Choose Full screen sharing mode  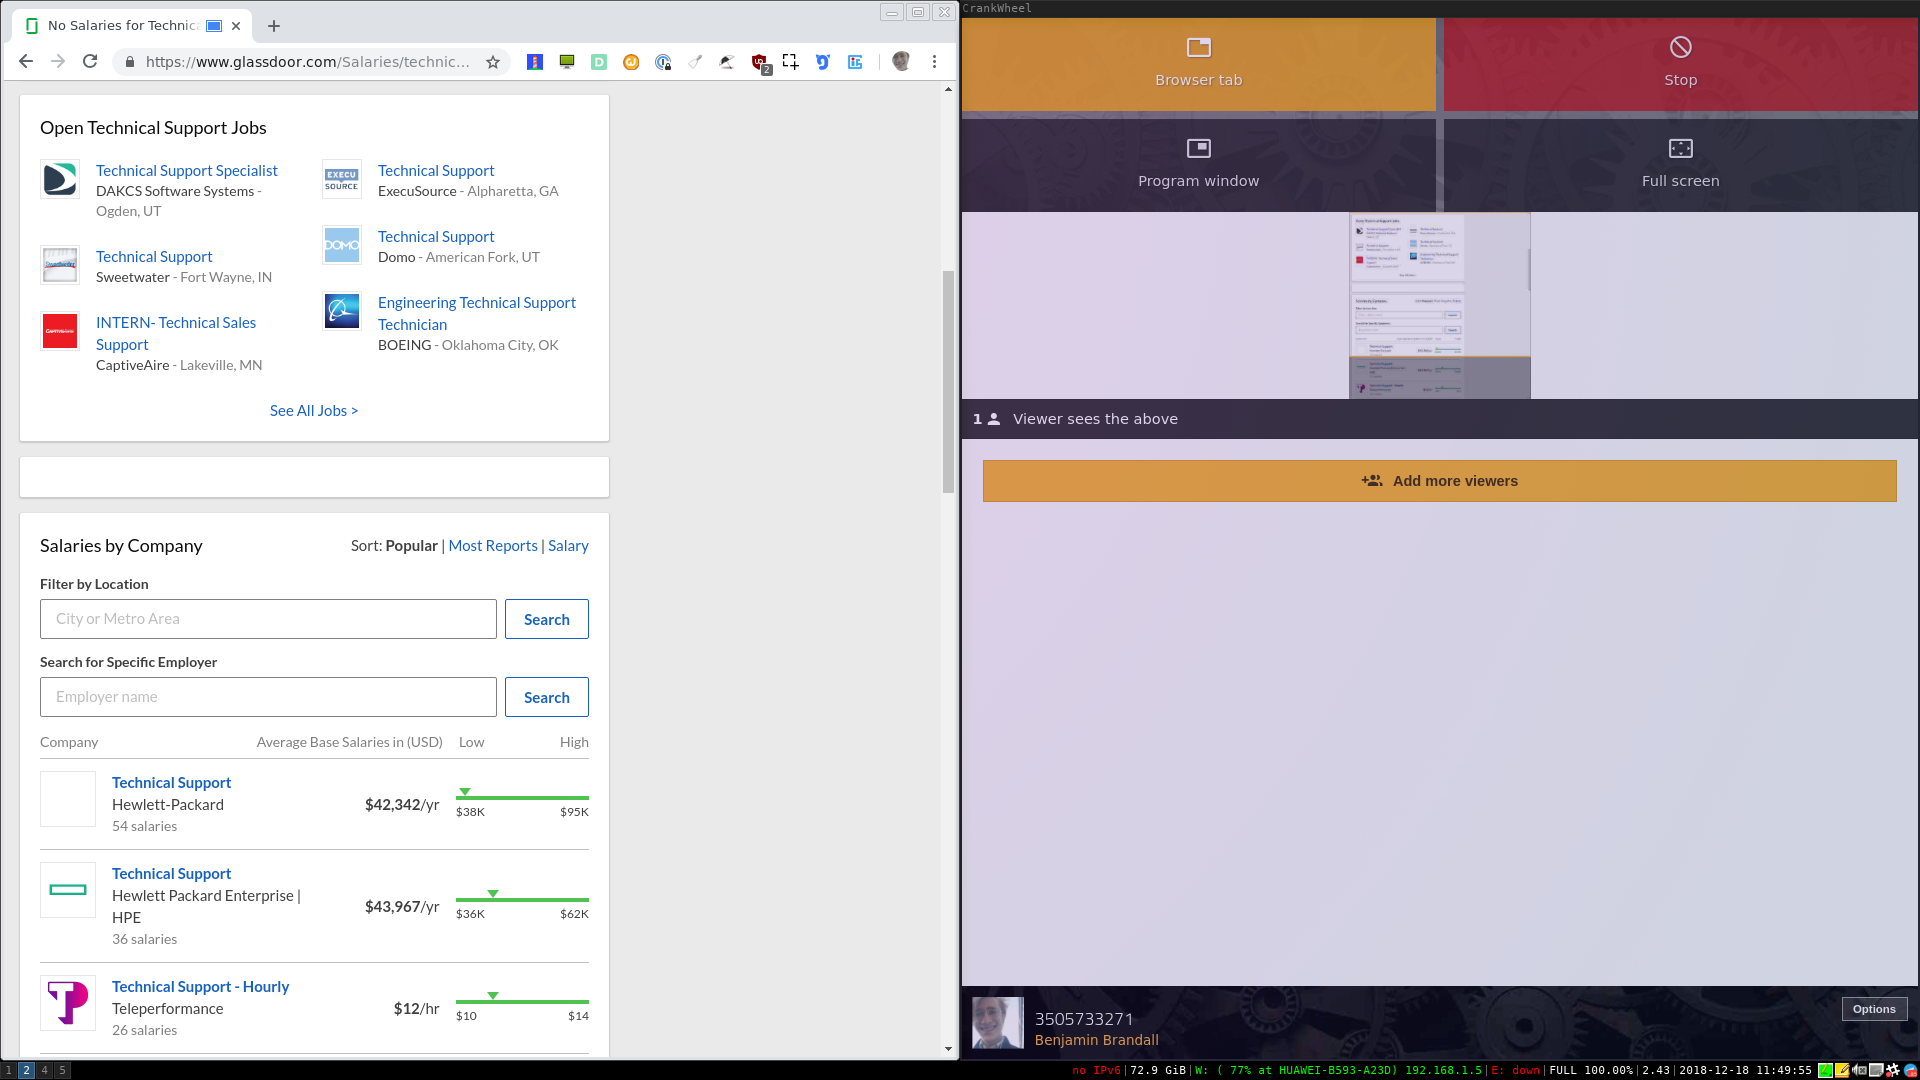pos(1680,165)
